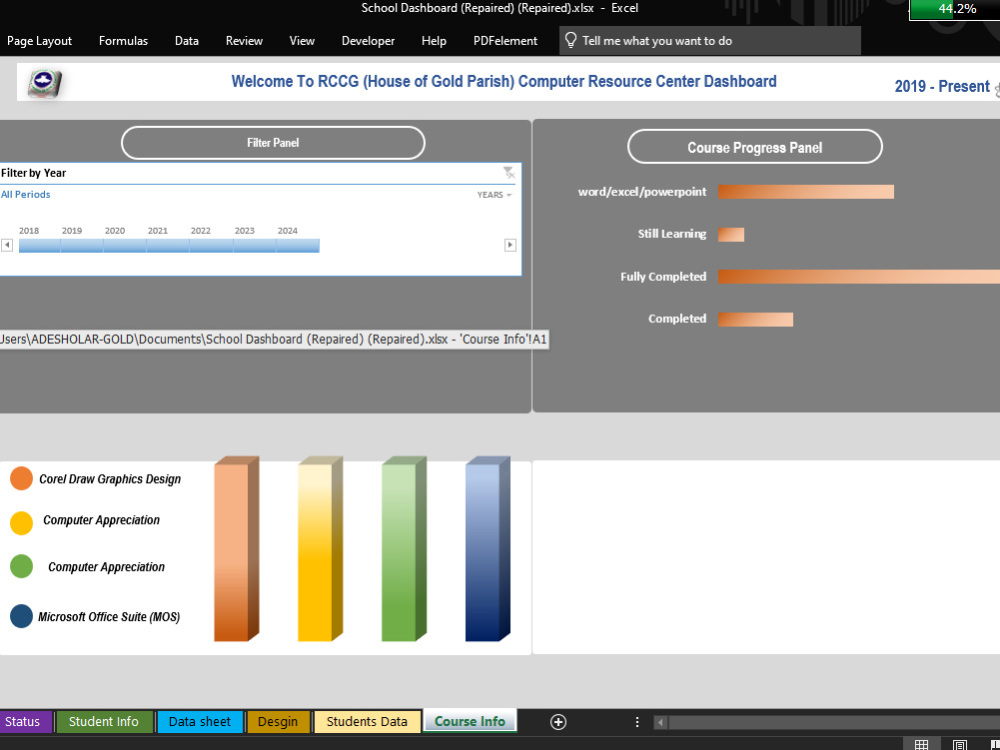Screen dimensions: 1000x750
Task: Select the Course Info sheet tab
Action: click(x=470, y=721)
